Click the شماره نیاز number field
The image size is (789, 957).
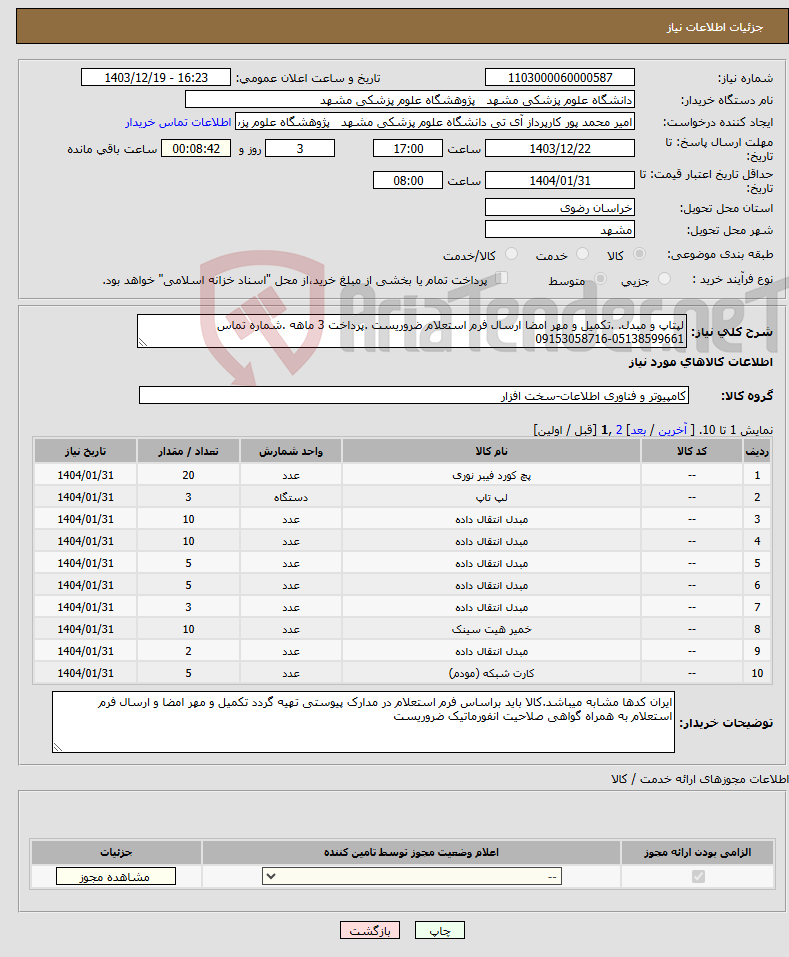click(560, 78)
